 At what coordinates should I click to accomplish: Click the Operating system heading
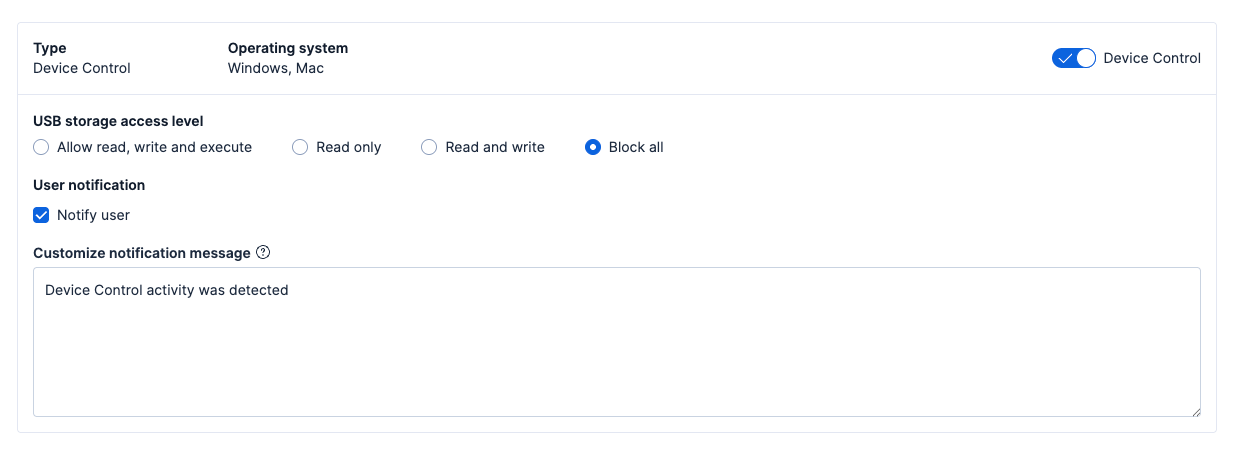pyautogui.click(x=288, y=48)
